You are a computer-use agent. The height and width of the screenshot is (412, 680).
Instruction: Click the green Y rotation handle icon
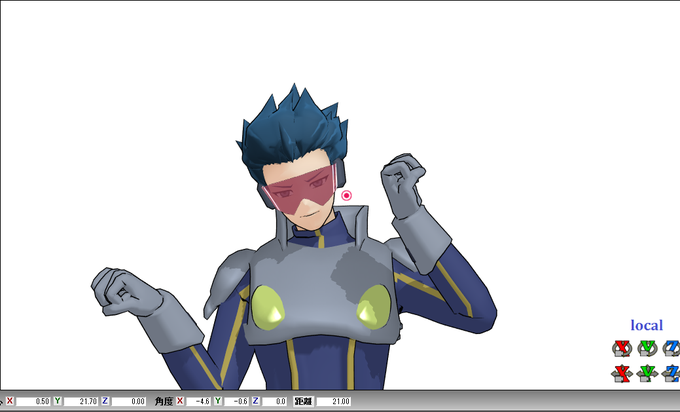click(647, 348)
